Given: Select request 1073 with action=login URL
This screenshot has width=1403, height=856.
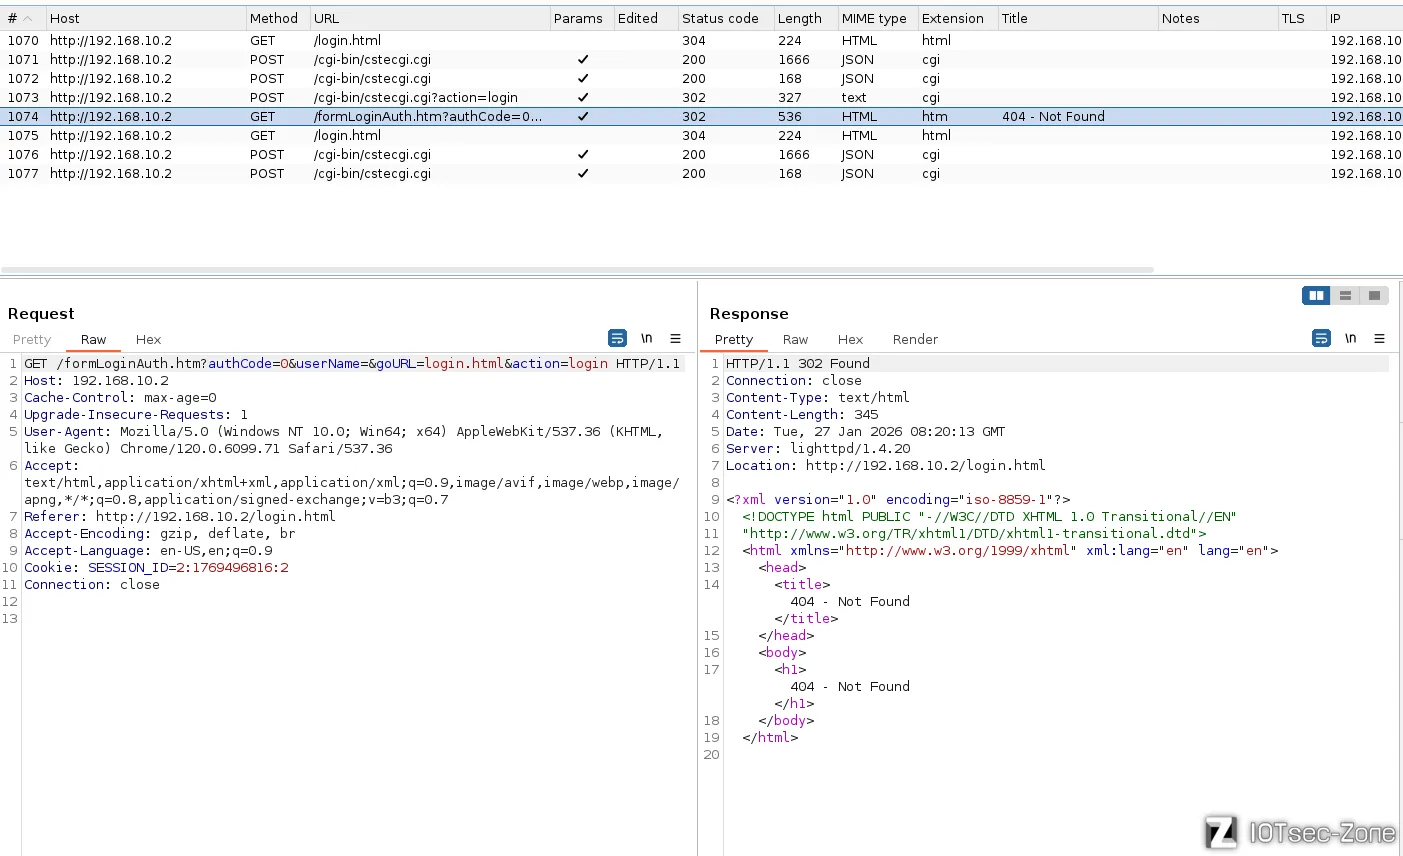Looking at the screenshot, I should 415,98.
